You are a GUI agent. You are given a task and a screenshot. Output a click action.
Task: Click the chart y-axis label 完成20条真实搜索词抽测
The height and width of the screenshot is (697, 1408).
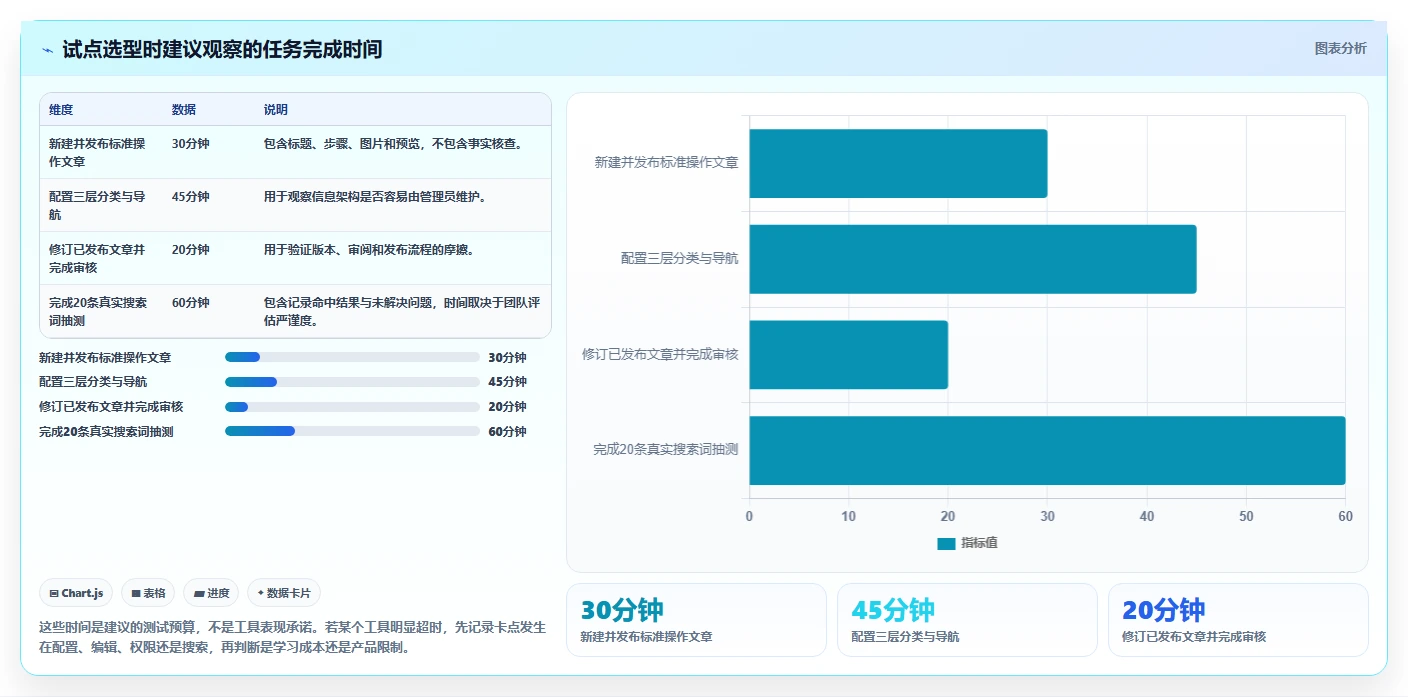(666, 450)
